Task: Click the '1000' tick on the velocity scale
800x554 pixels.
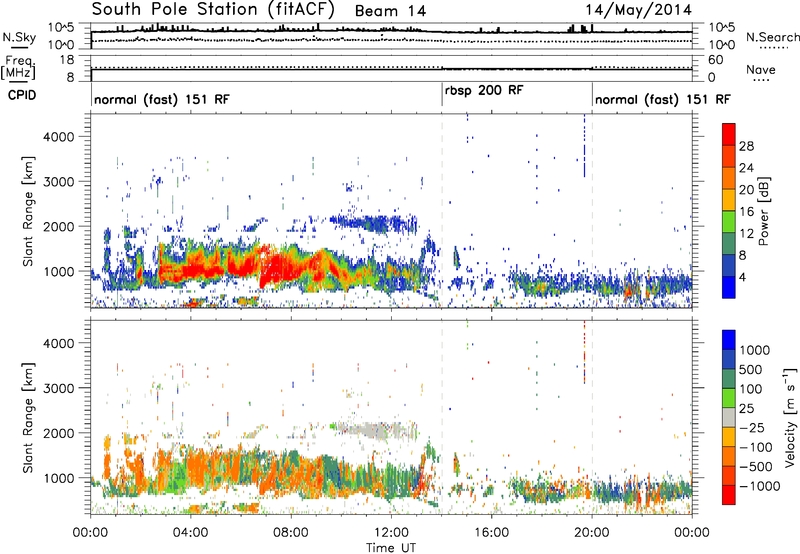Action: coord(754,350)
